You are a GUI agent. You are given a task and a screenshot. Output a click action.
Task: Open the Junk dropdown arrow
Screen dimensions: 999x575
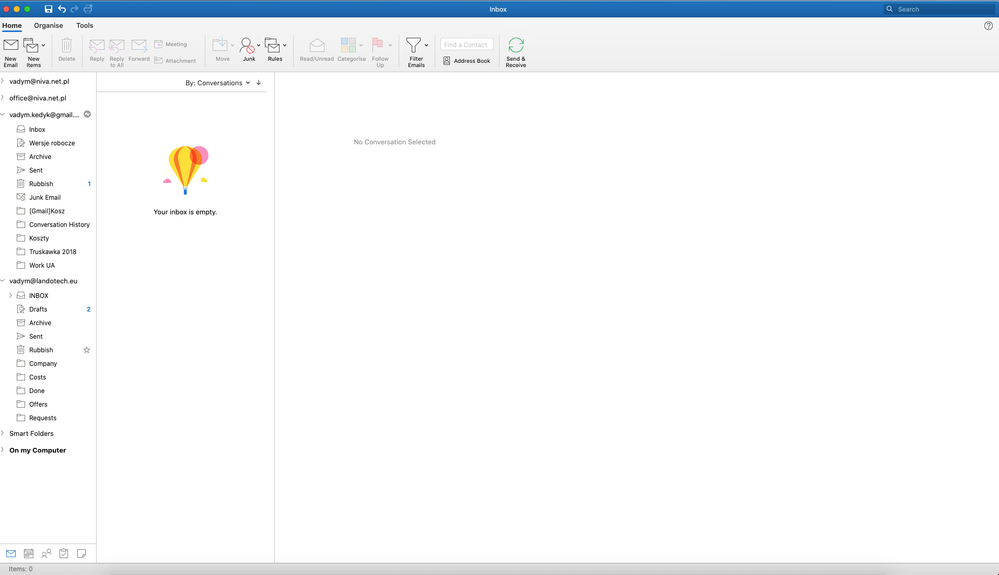pyautogui.click(x=259, y=45)
